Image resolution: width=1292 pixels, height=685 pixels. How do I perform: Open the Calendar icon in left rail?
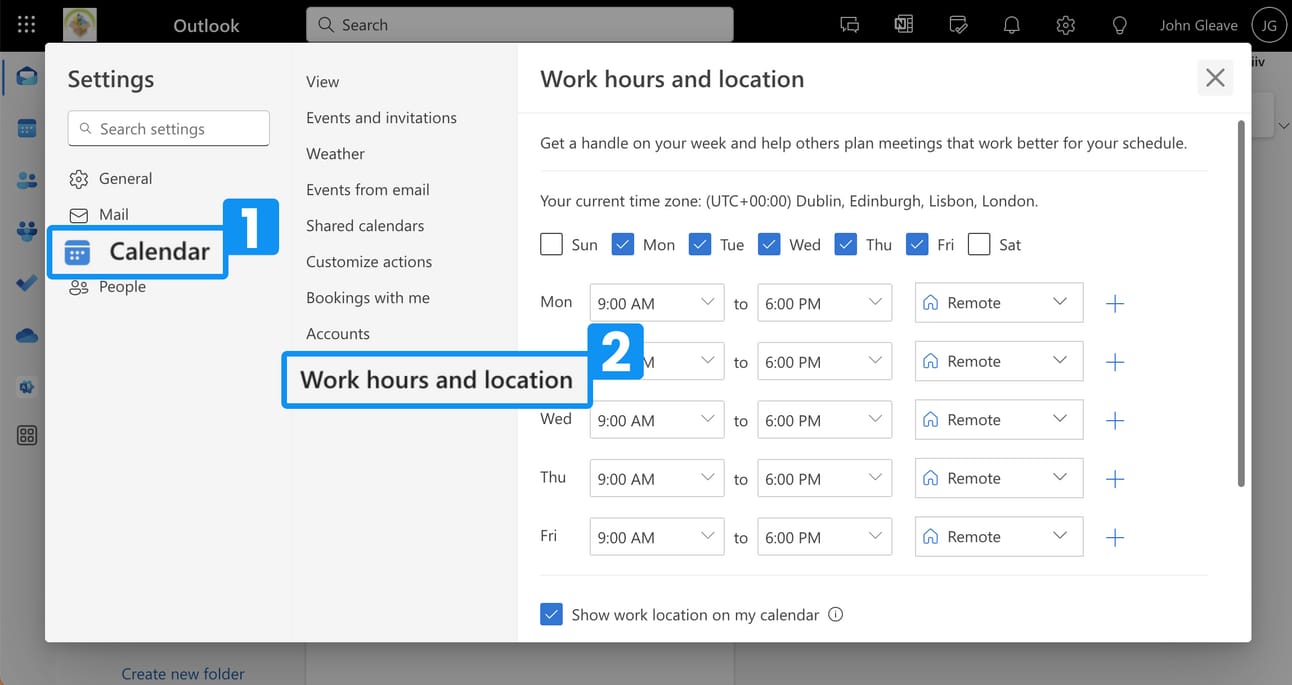[27, 128]
